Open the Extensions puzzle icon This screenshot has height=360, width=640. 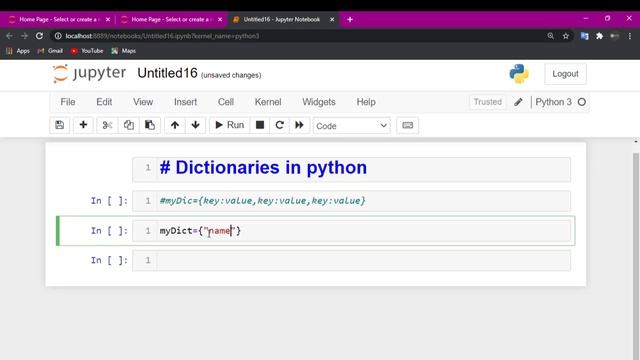click(x=600, y=36)
